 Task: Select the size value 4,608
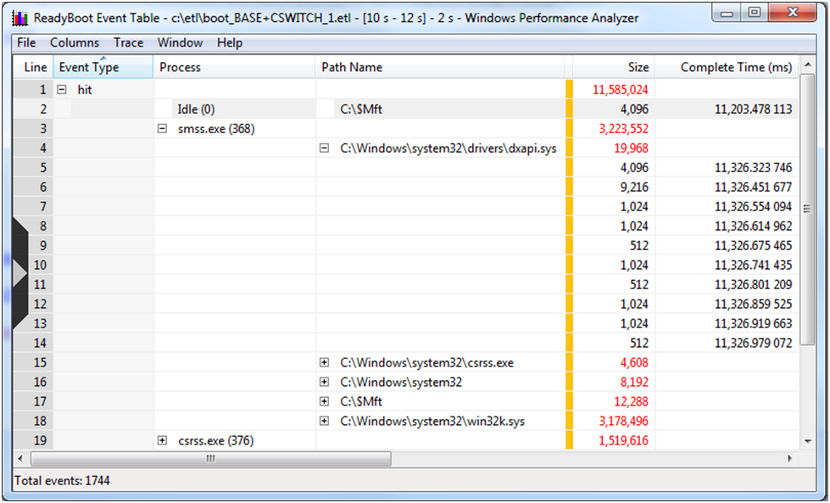click(634, 363)
